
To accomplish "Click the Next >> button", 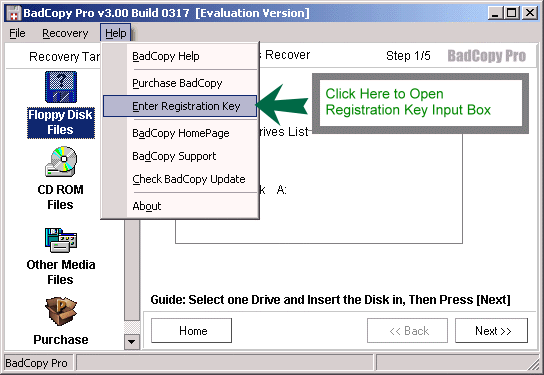I will pos(491,331).
